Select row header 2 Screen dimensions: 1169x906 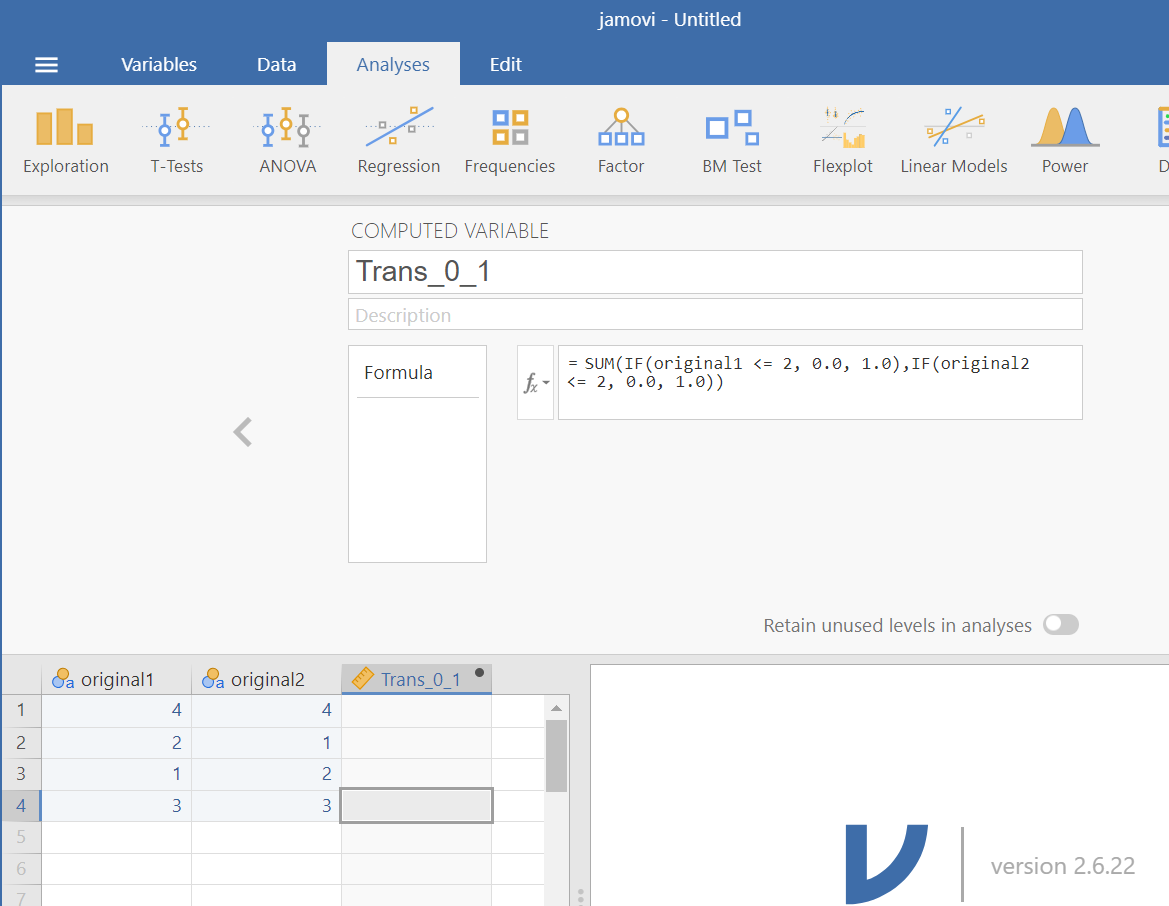21,743
